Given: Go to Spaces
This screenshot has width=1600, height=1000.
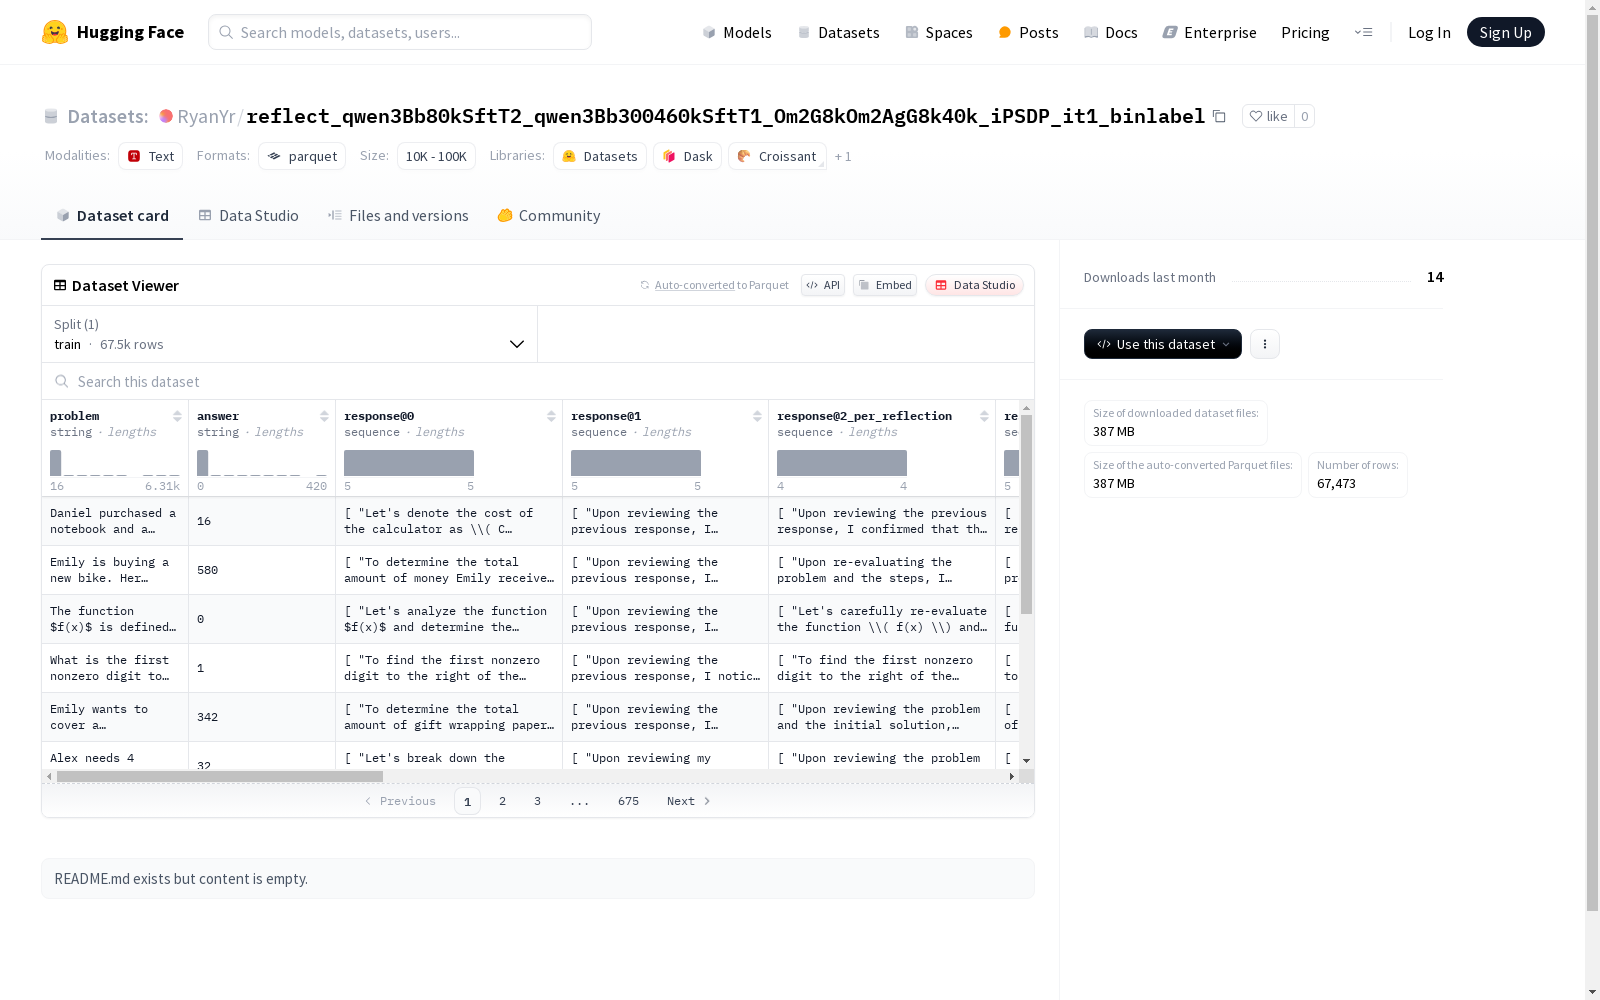Looking at the screenshot, I should tap(939, 32).
